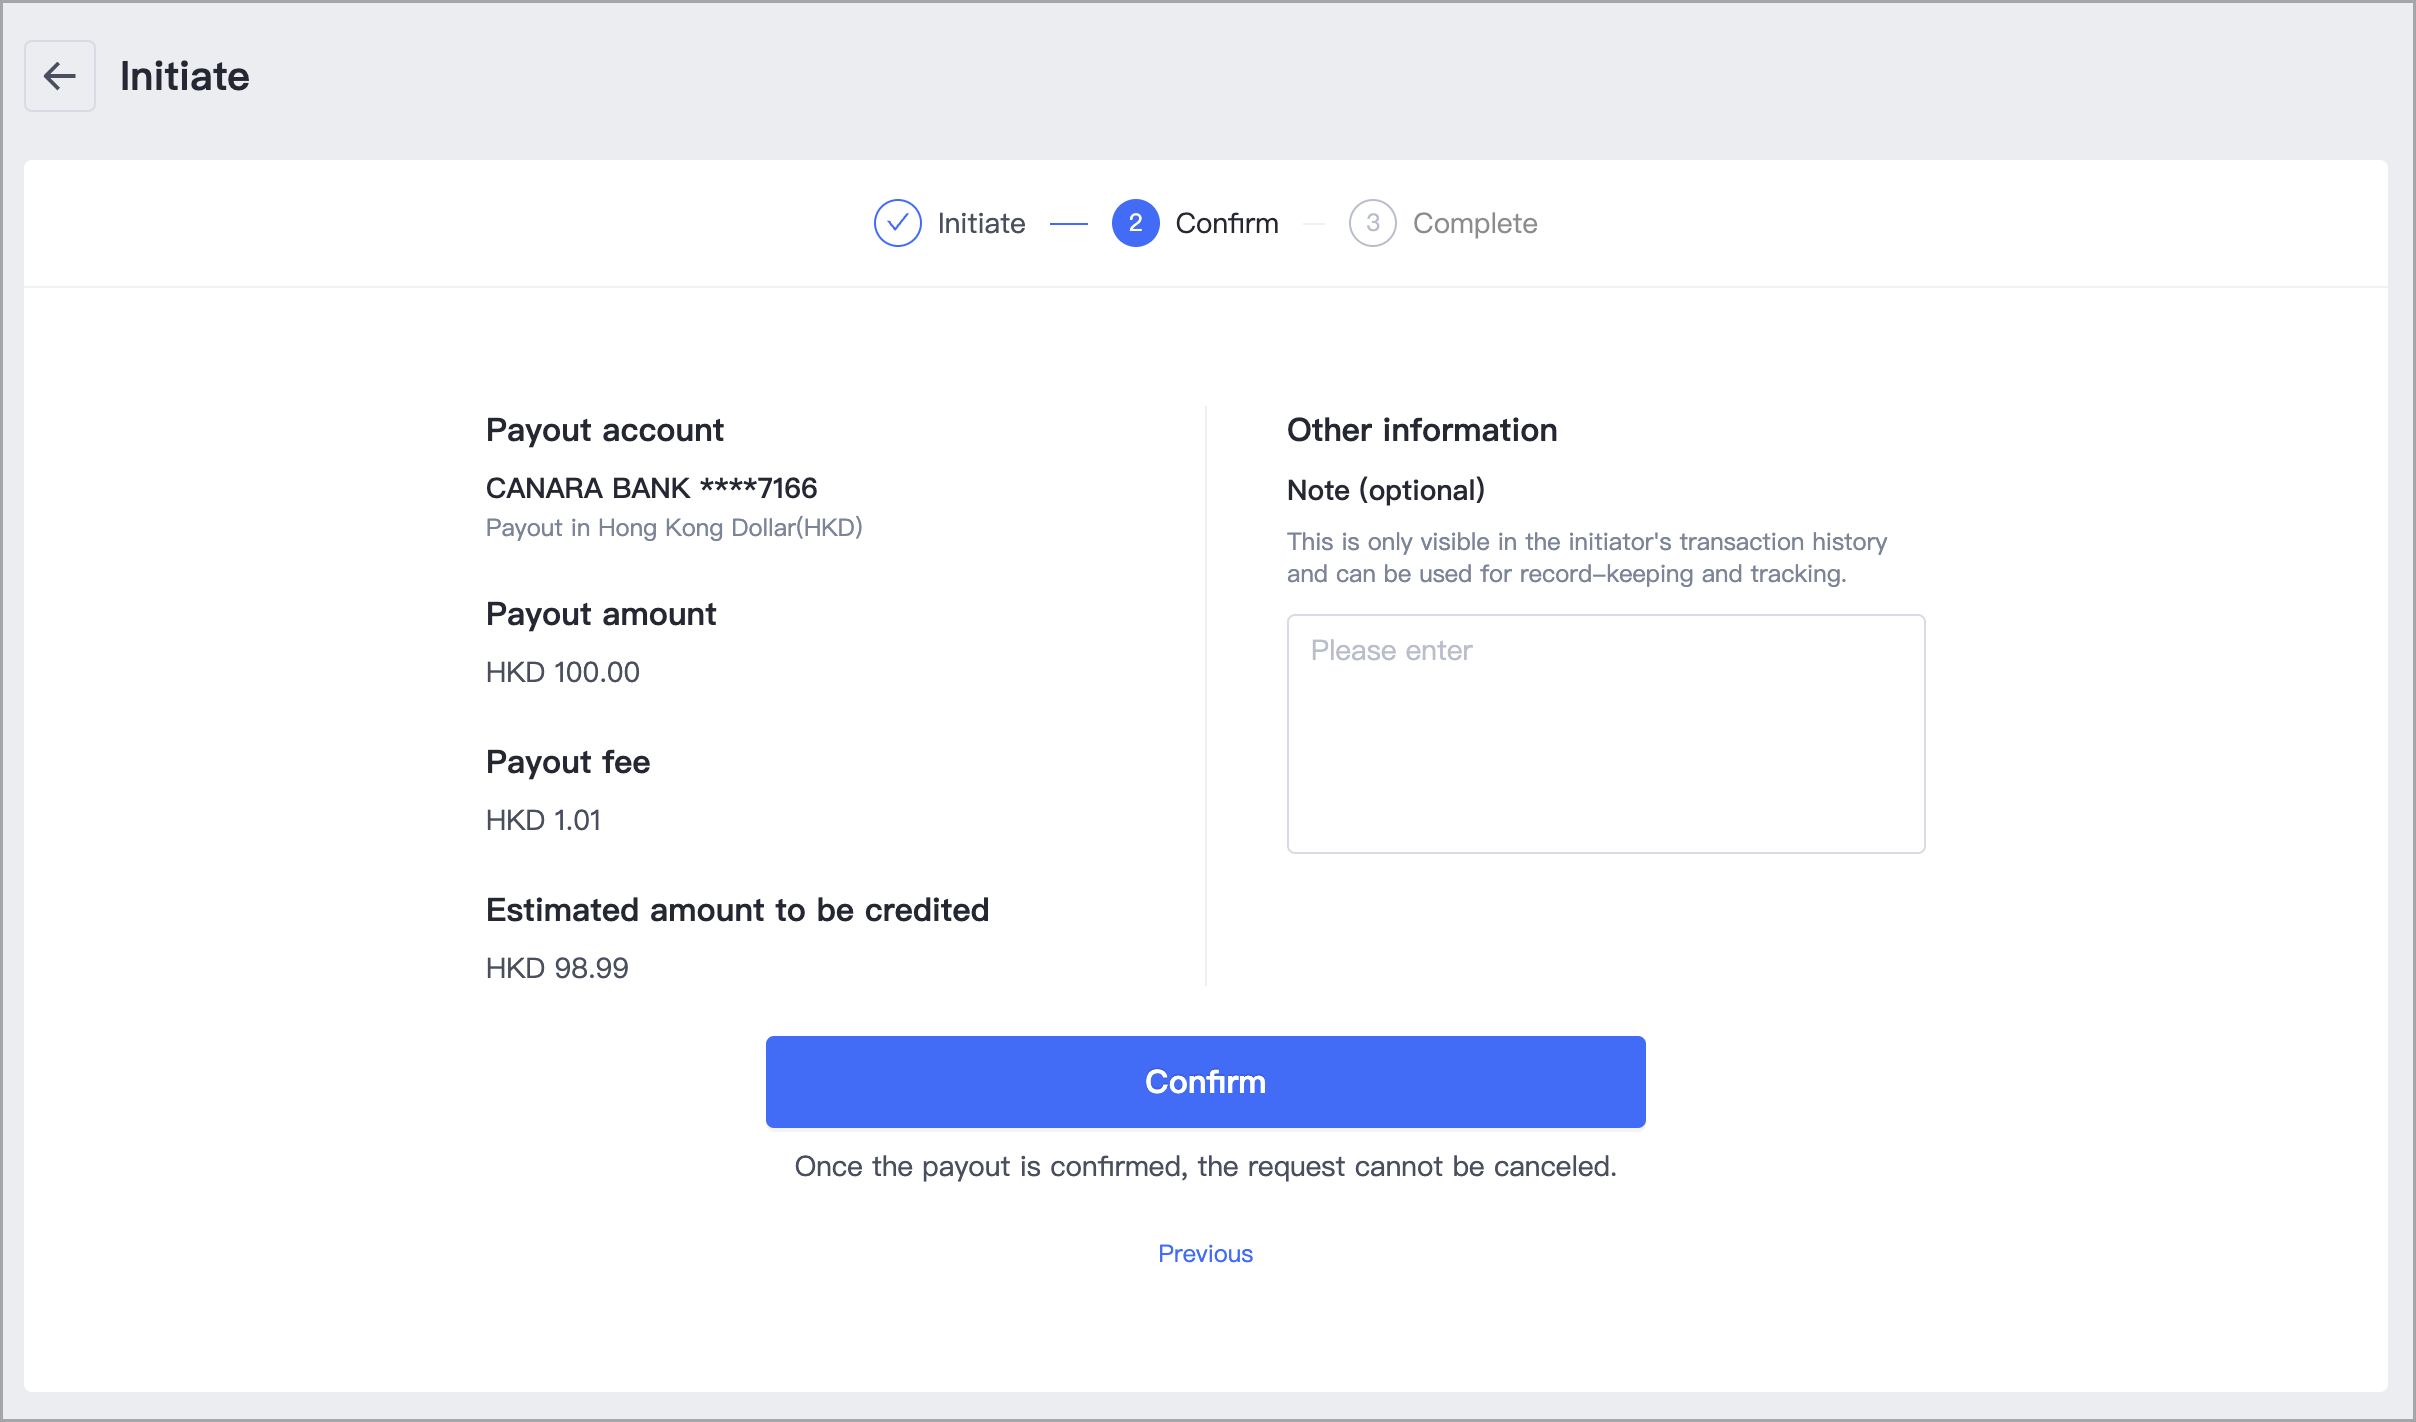Click the 'Payout account' heading
This screenshot has height=1422, width=2416.
pos(604,430)
